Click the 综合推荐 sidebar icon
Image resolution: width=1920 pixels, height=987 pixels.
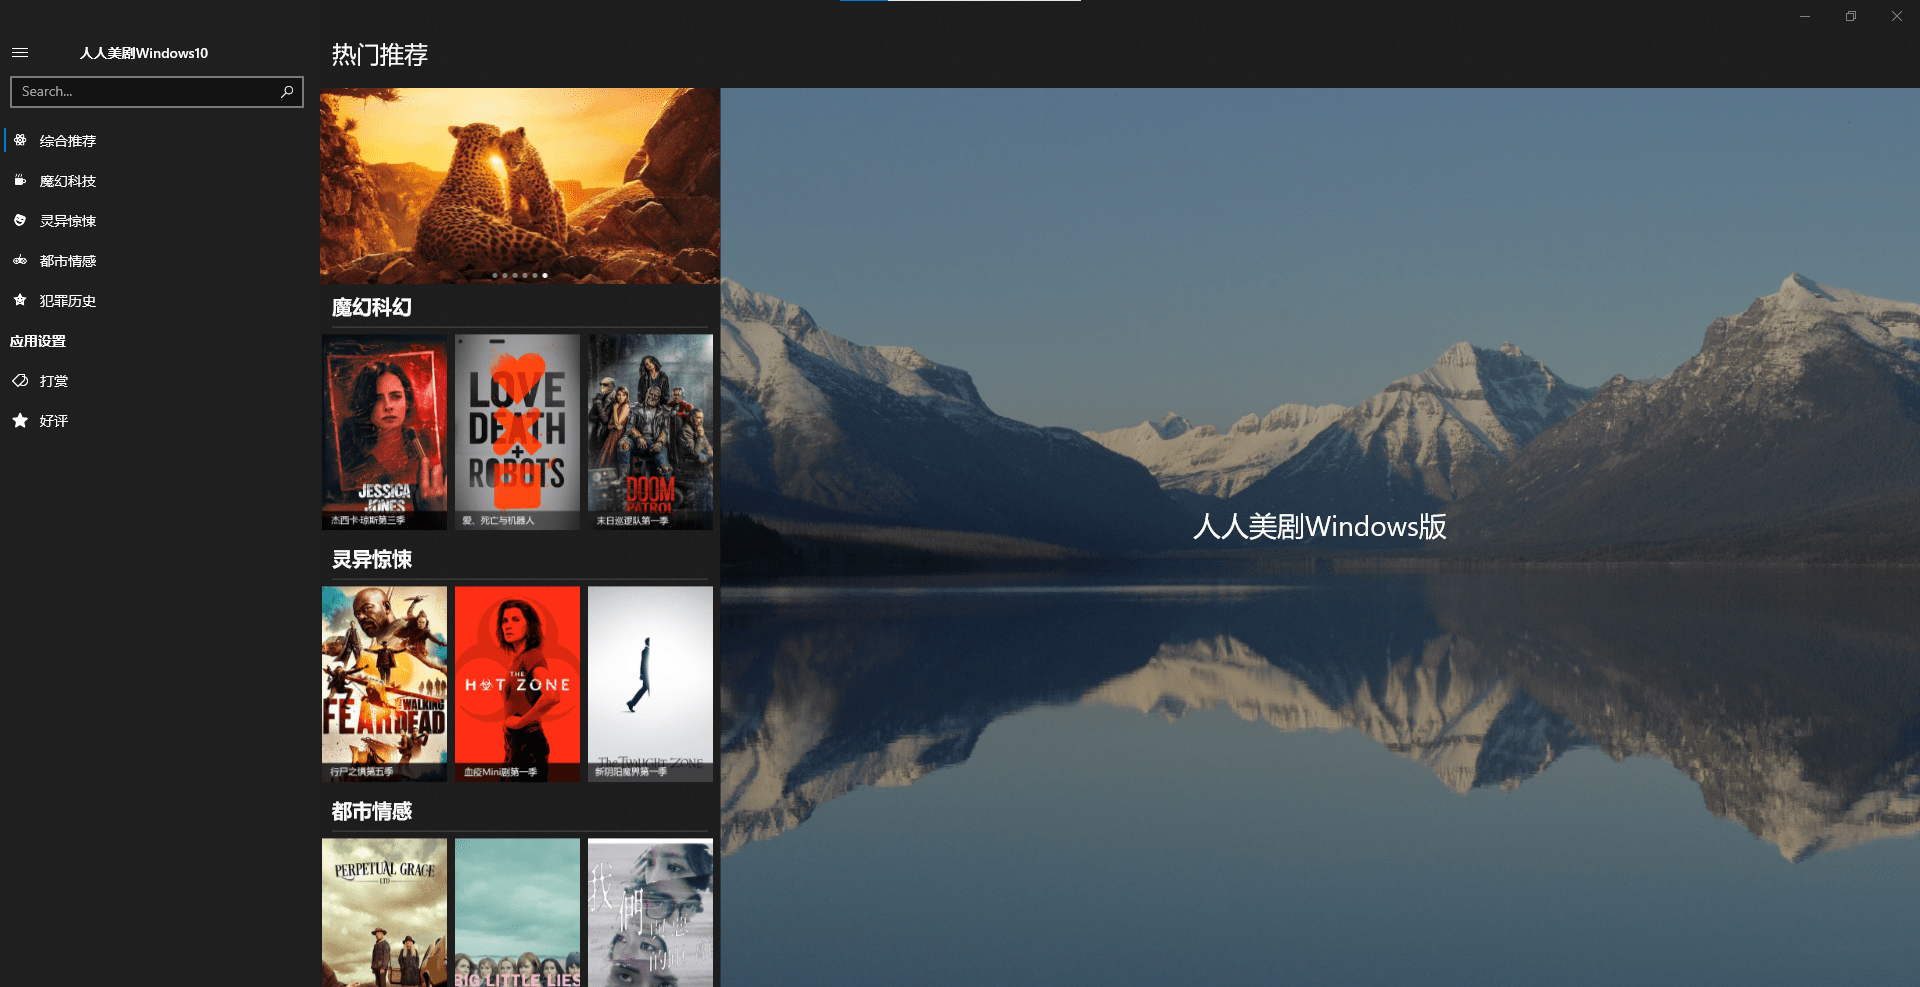point(20,141)
